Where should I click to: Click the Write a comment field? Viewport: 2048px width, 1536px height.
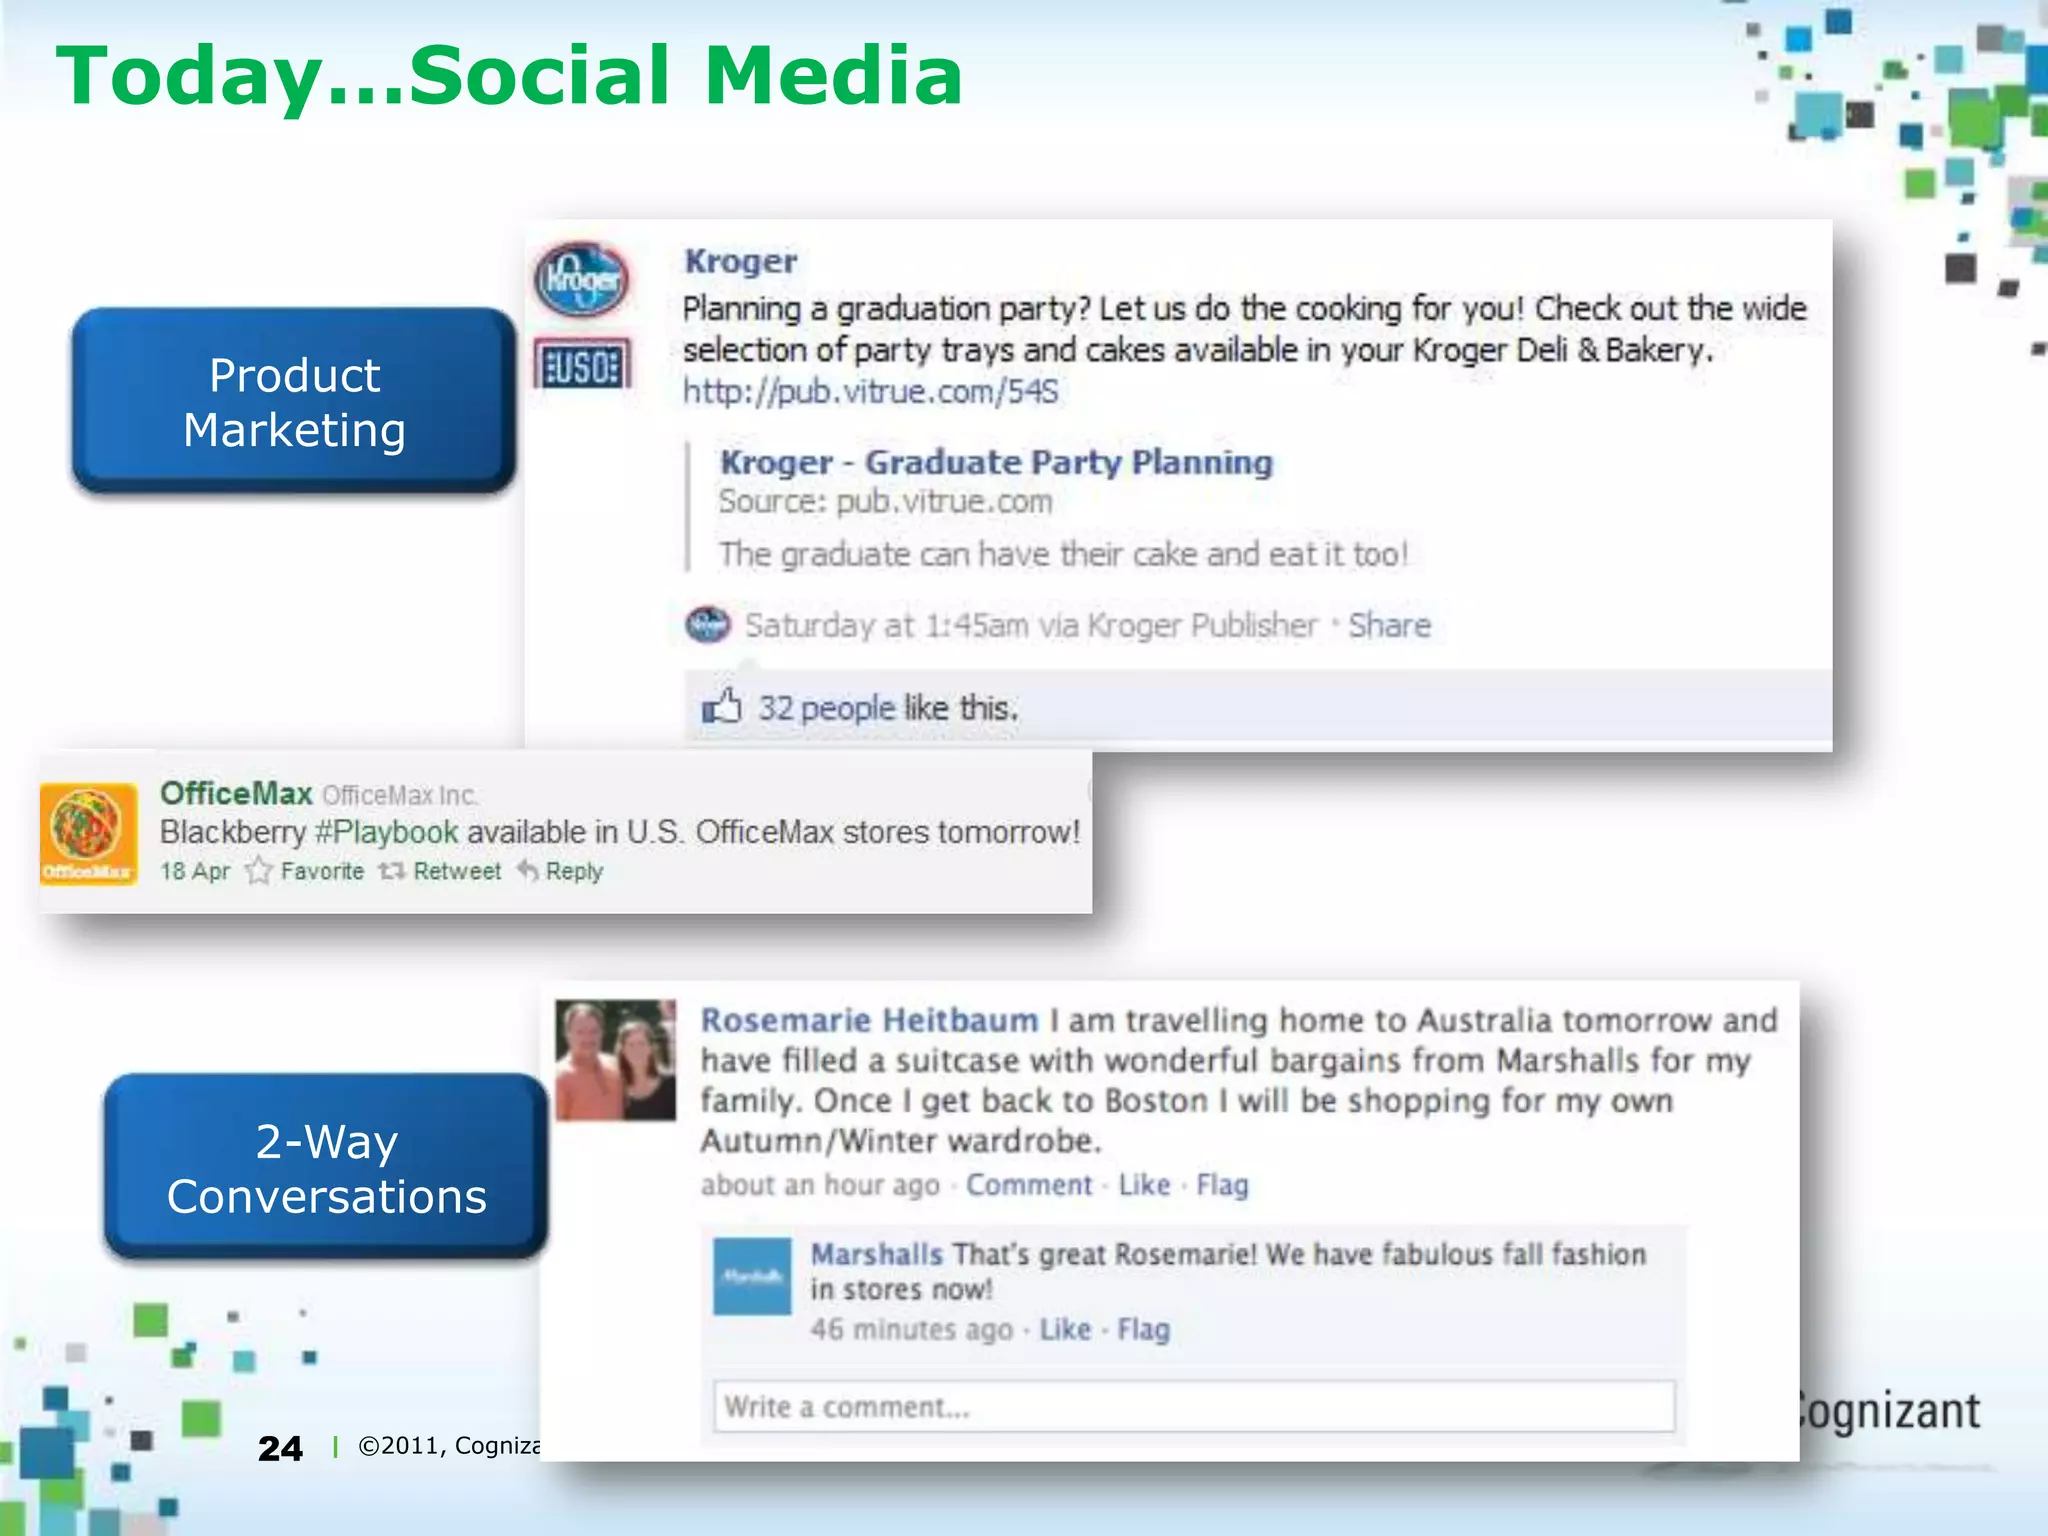pos(1193,1407)
